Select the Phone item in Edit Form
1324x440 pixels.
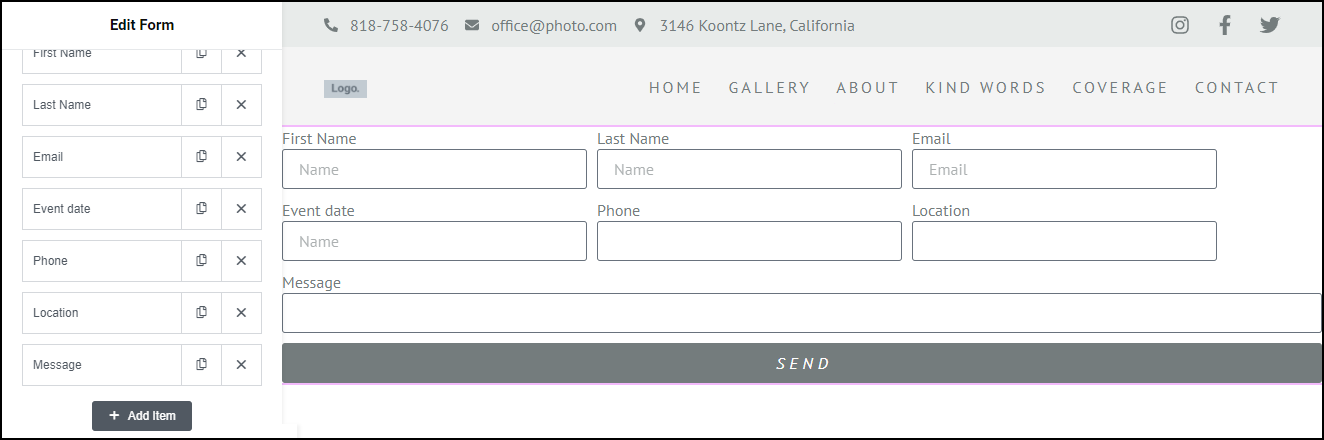(101, 261)
